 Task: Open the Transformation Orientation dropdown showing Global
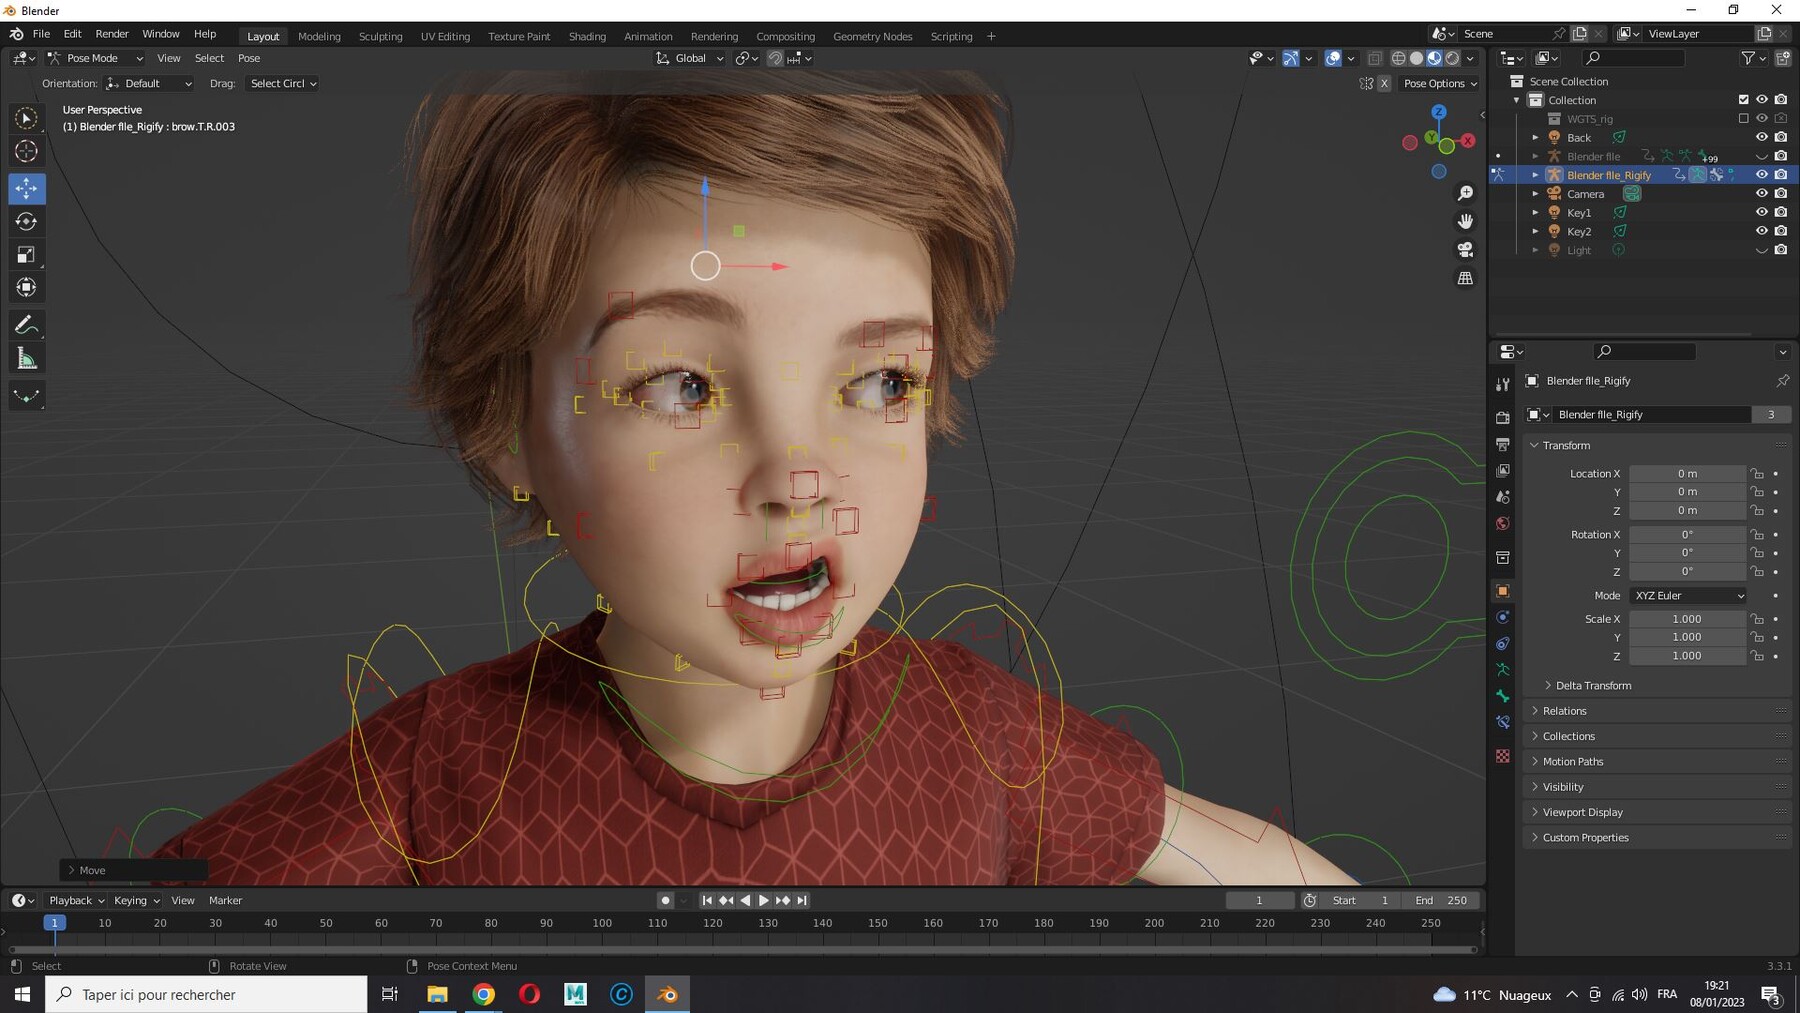click(688, 58)
